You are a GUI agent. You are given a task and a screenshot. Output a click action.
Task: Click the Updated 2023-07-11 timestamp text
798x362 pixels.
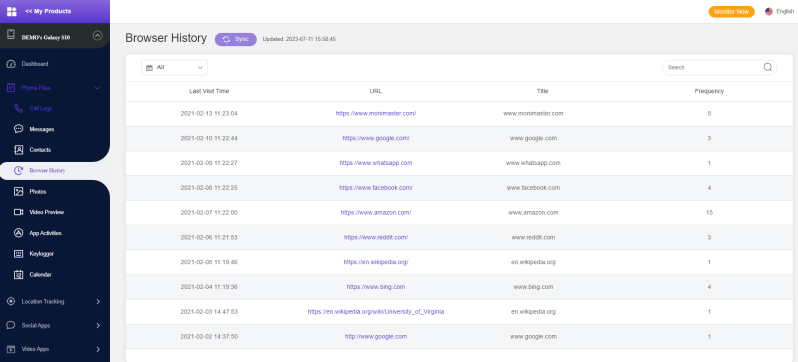tap(299, 39)
